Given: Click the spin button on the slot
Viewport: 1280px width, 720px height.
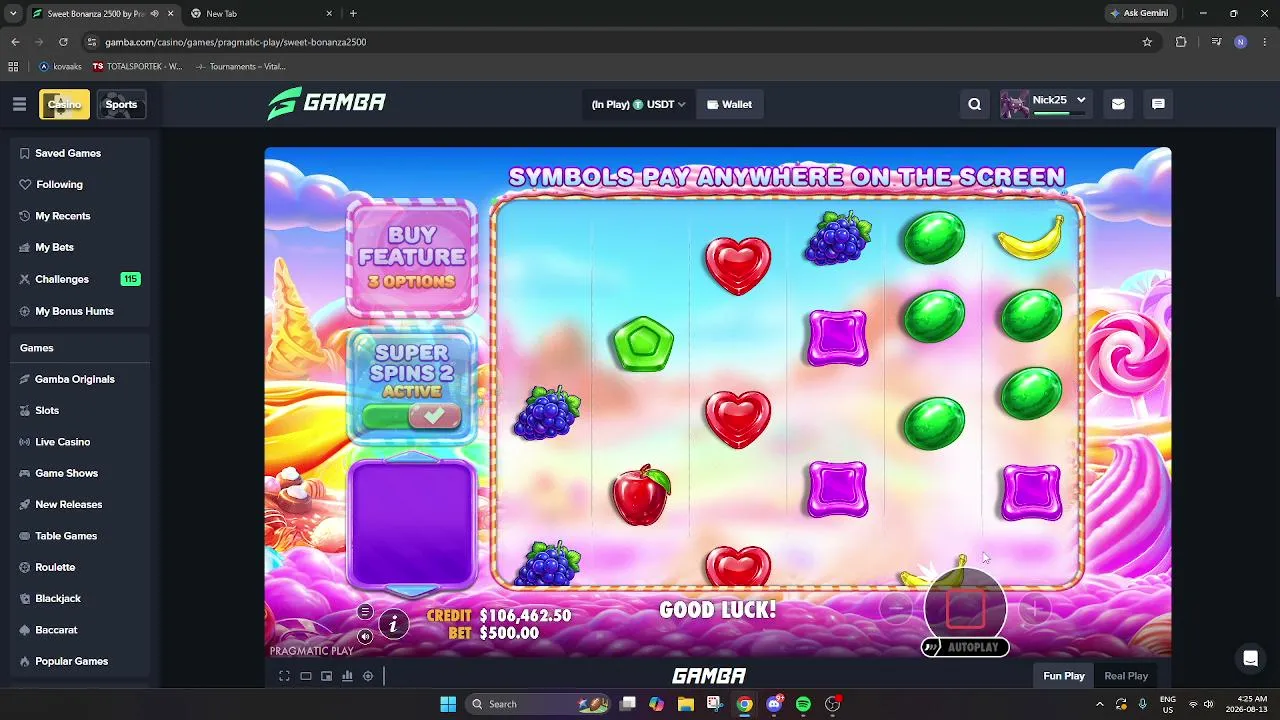Looking at the screenshot, I should pos(965,607).
